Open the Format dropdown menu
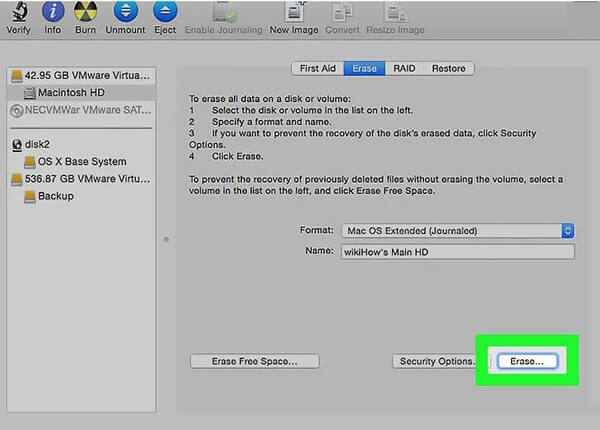Image resolution: width=600 pixels, height=430 pixels. coord(457,230)
